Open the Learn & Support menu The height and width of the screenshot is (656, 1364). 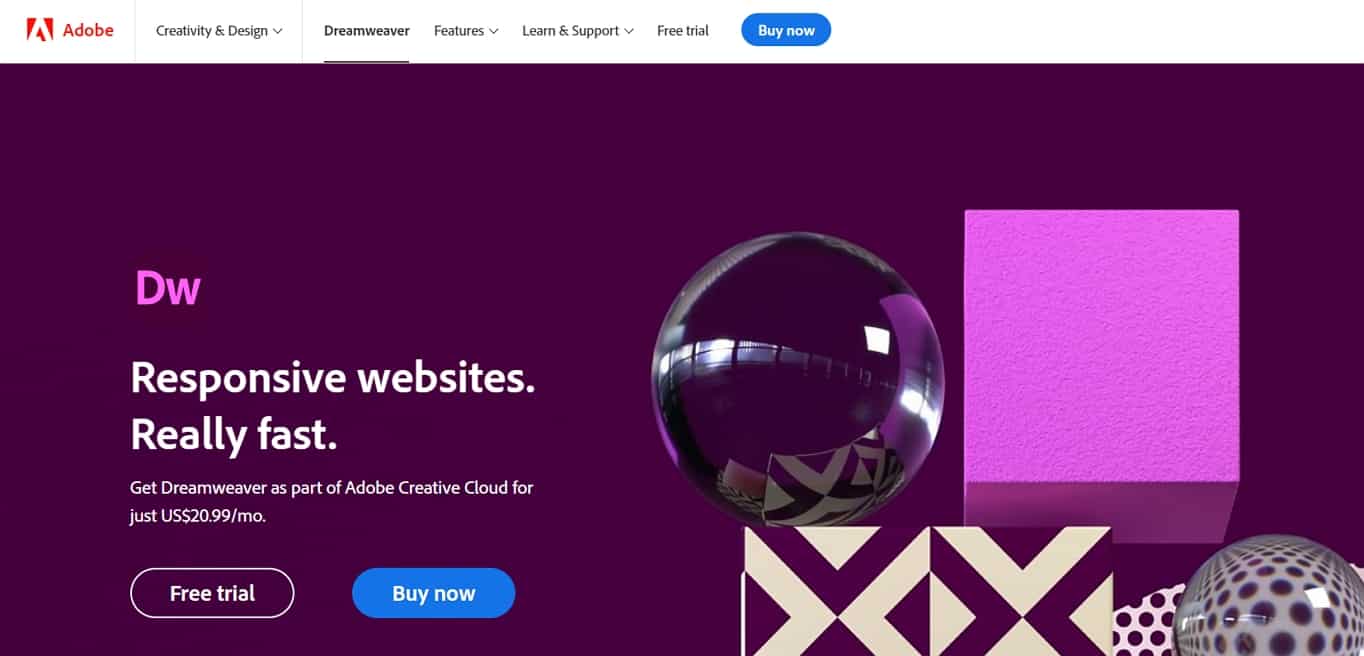pyautogui.click(x=578, y=31)
